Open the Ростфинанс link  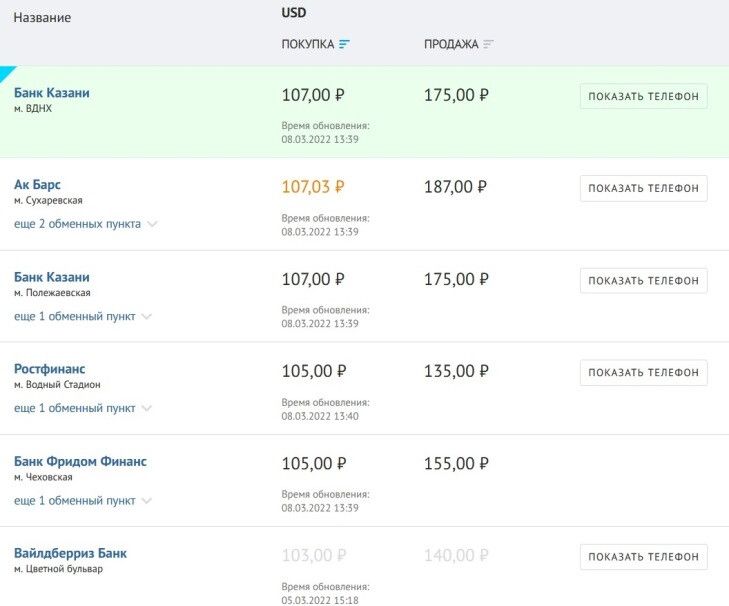coord(49,369)
